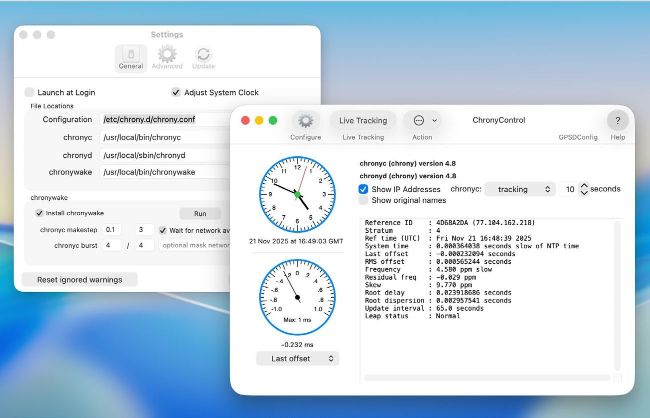This screenshot has width=650, height=418.
Task: Open the Advanced gear icon in Settings
Action: (x=167, y=55)
